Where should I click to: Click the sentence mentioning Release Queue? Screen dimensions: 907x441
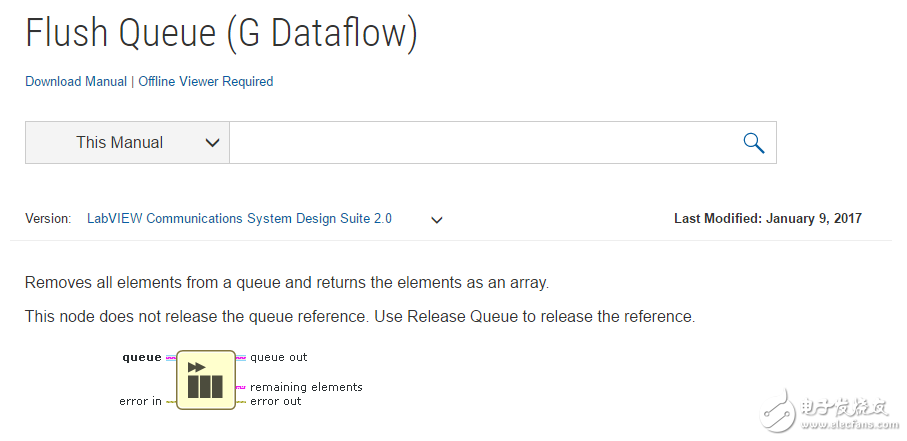click(360, 317)
